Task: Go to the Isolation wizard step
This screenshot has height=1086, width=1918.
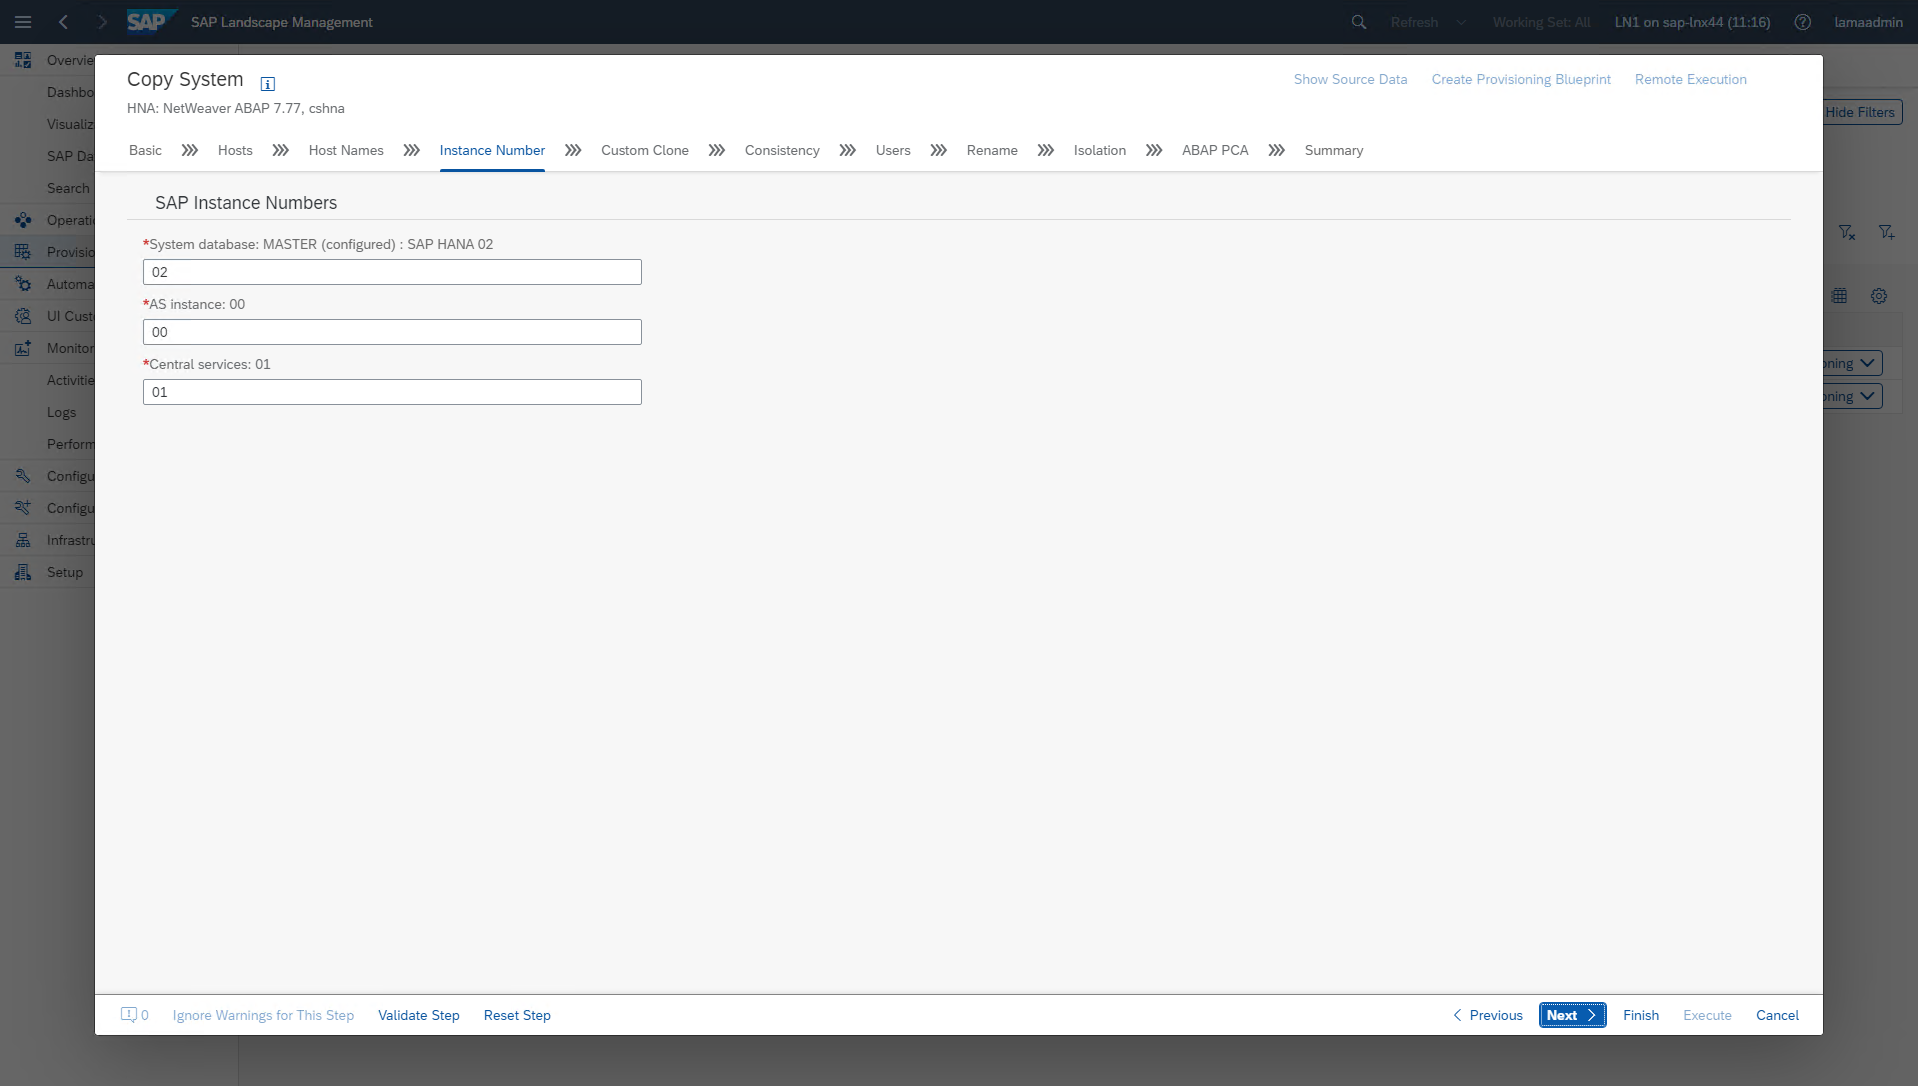Action: point(1100,150)
